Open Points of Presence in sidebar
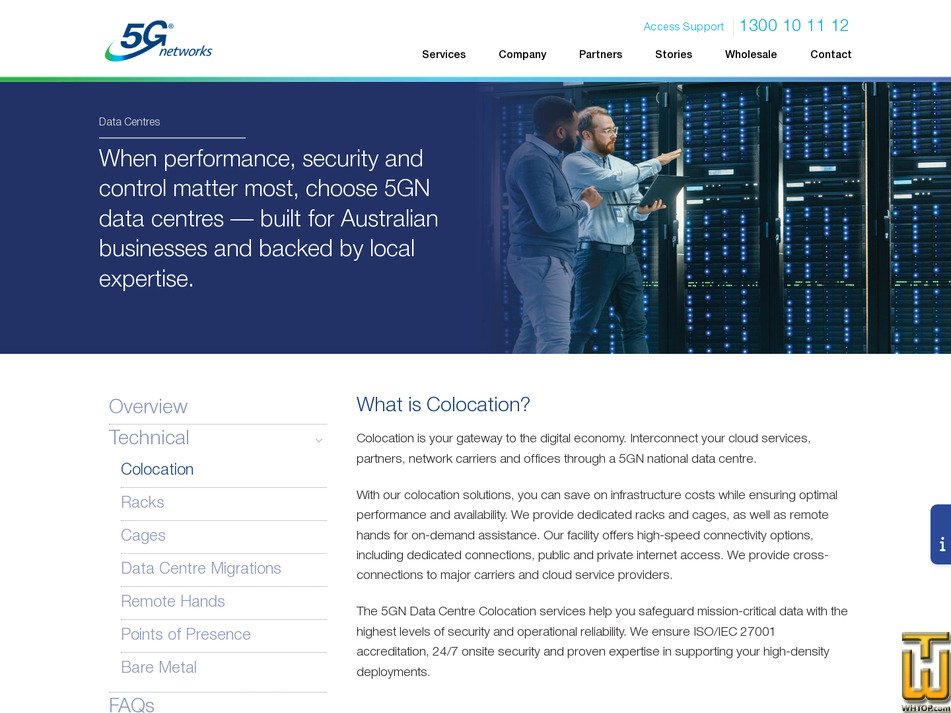The image size is (951, 713). click(186, 634)
